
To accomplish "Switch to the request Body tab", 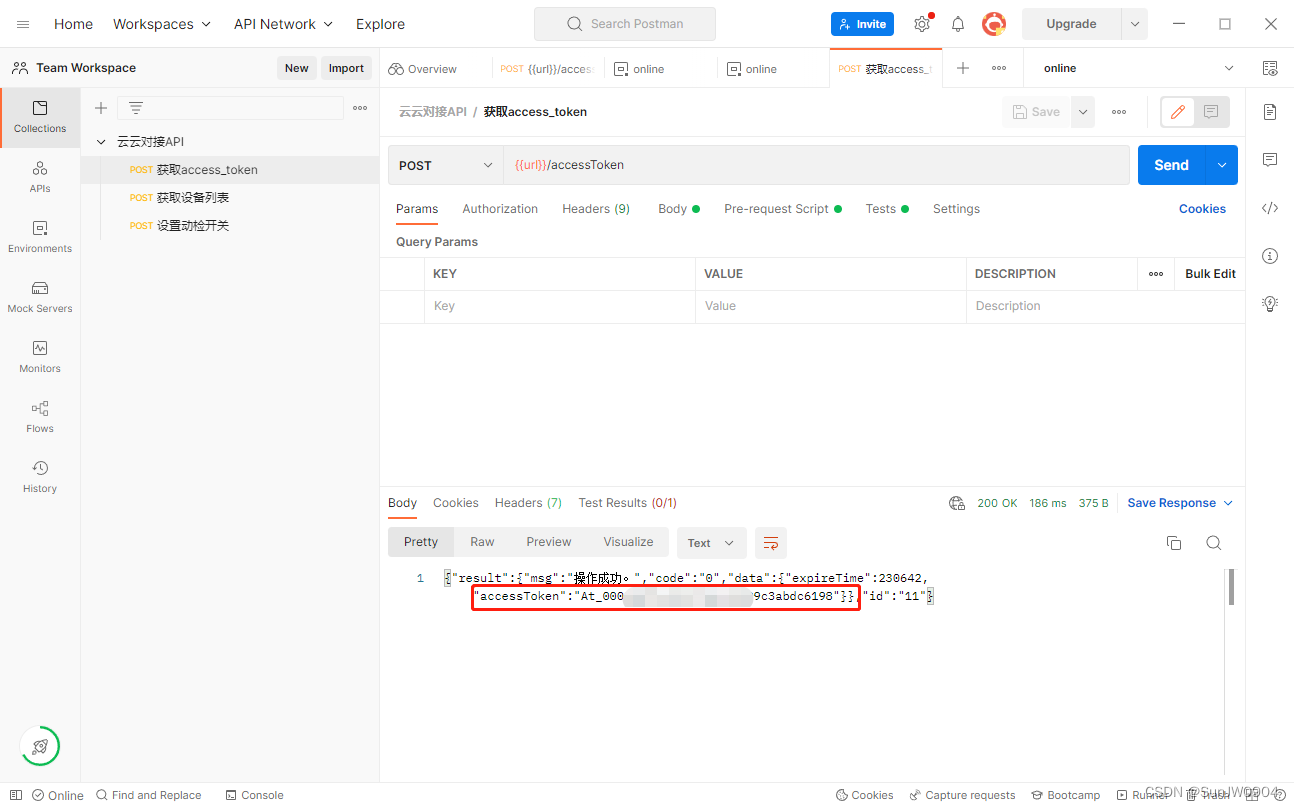I will click(678, 209).
